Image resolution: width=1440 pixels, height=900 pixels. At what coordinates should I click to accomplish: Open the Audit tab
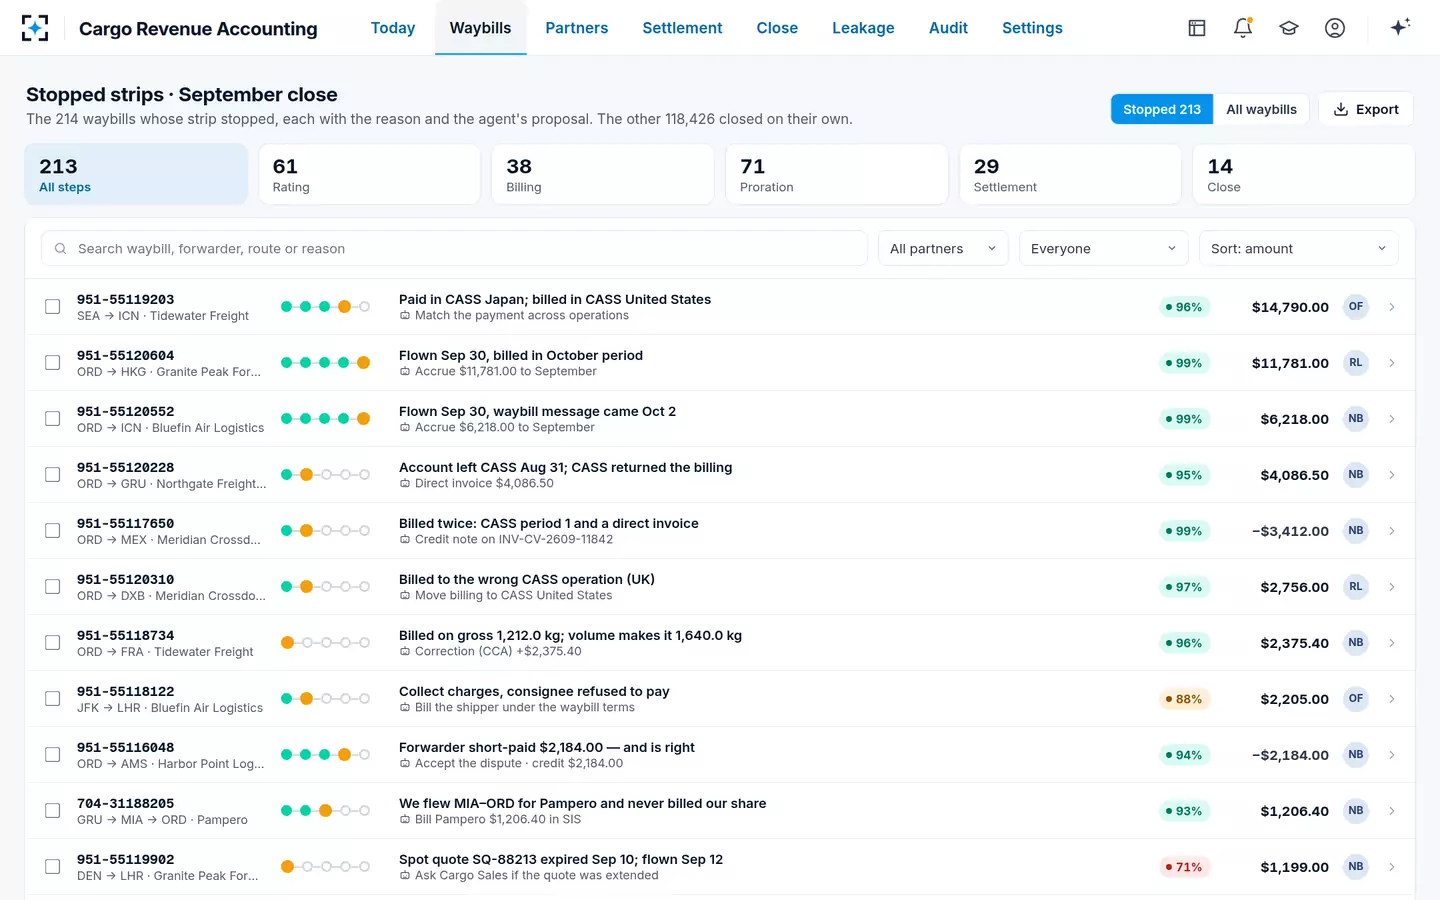click(948, 28)
